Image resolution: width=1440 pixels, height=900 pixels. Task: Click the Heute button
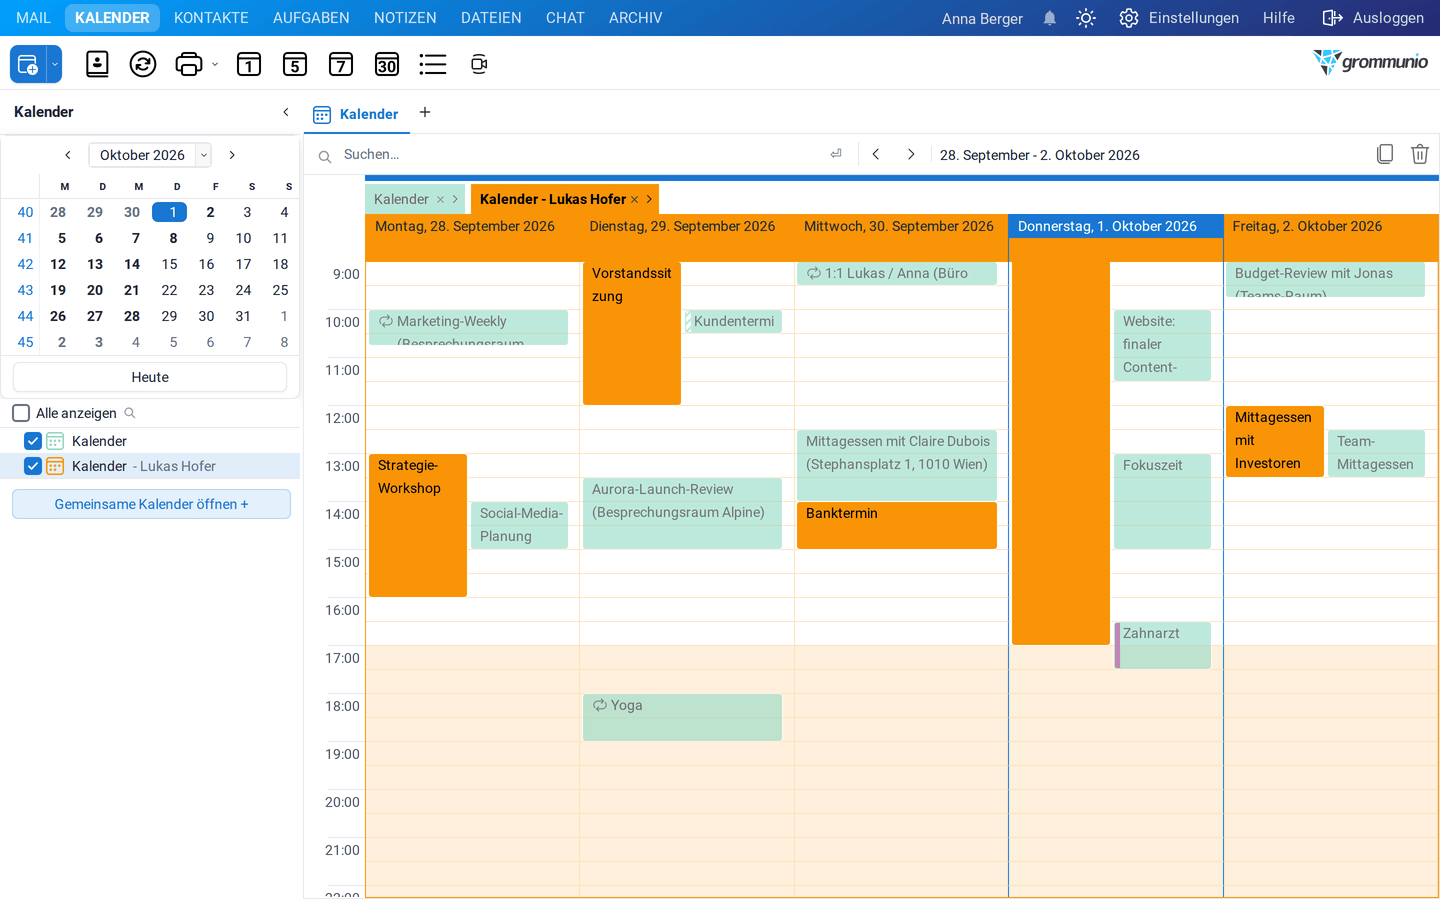pyautogui.click(x=150, y=377)
